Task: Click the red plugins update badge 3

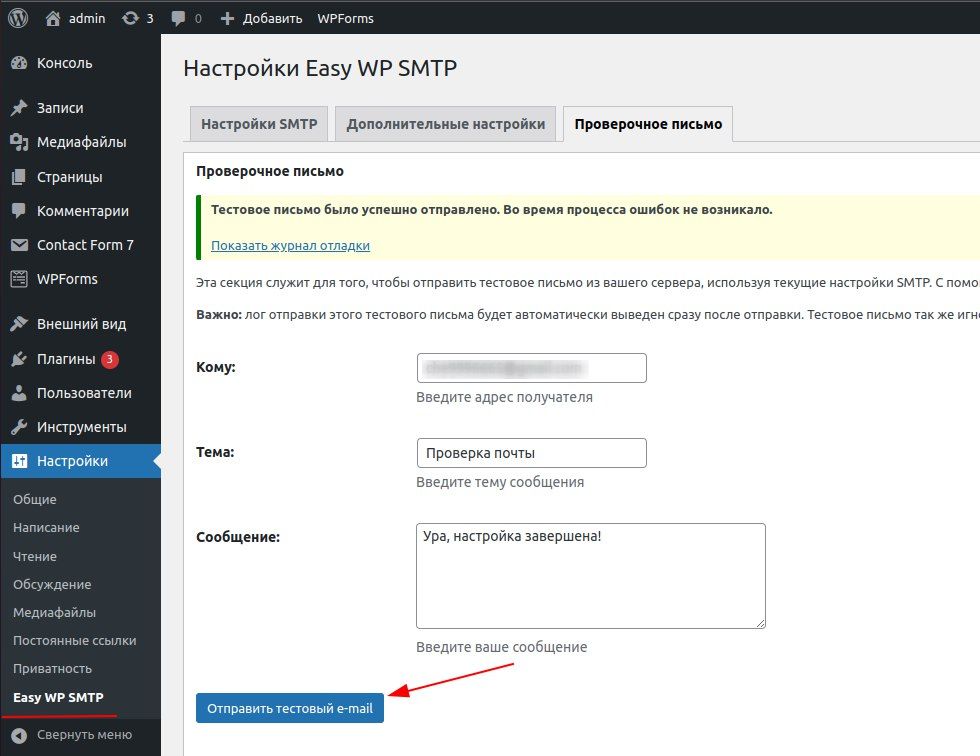Action: point(110,359)
